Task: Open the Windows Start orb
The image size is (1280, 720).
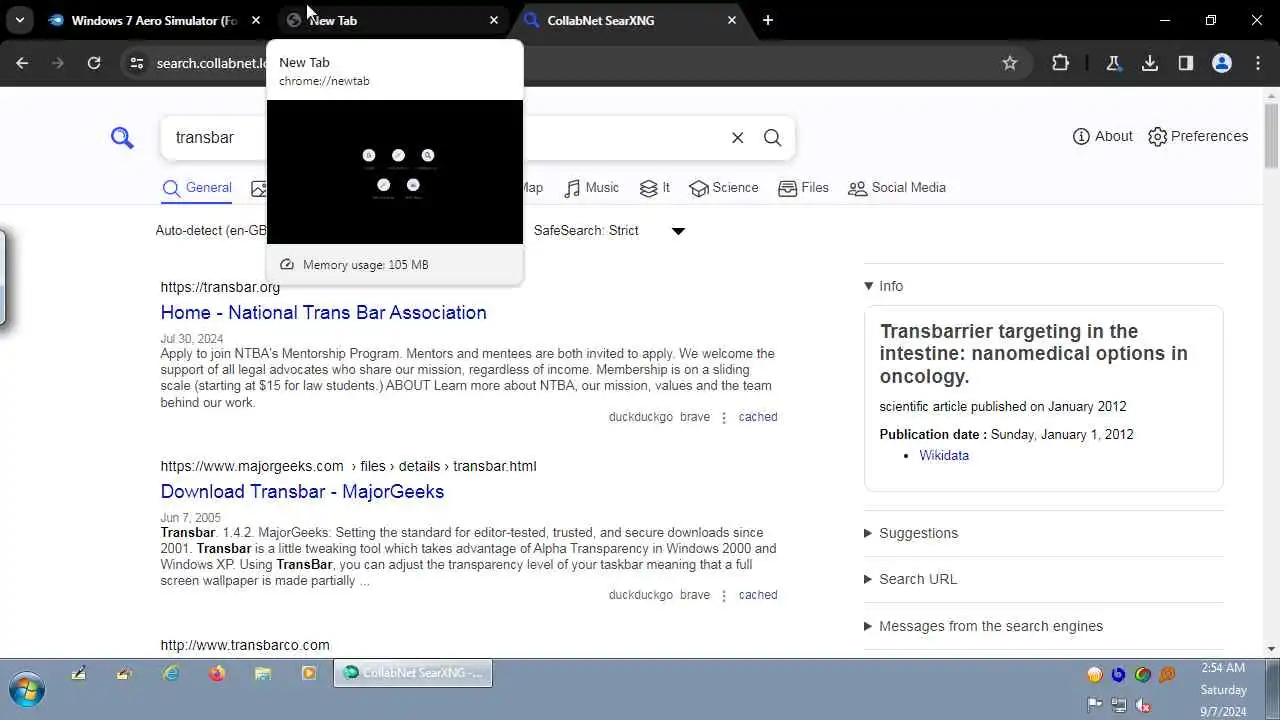Action: [x=27, y=691]
